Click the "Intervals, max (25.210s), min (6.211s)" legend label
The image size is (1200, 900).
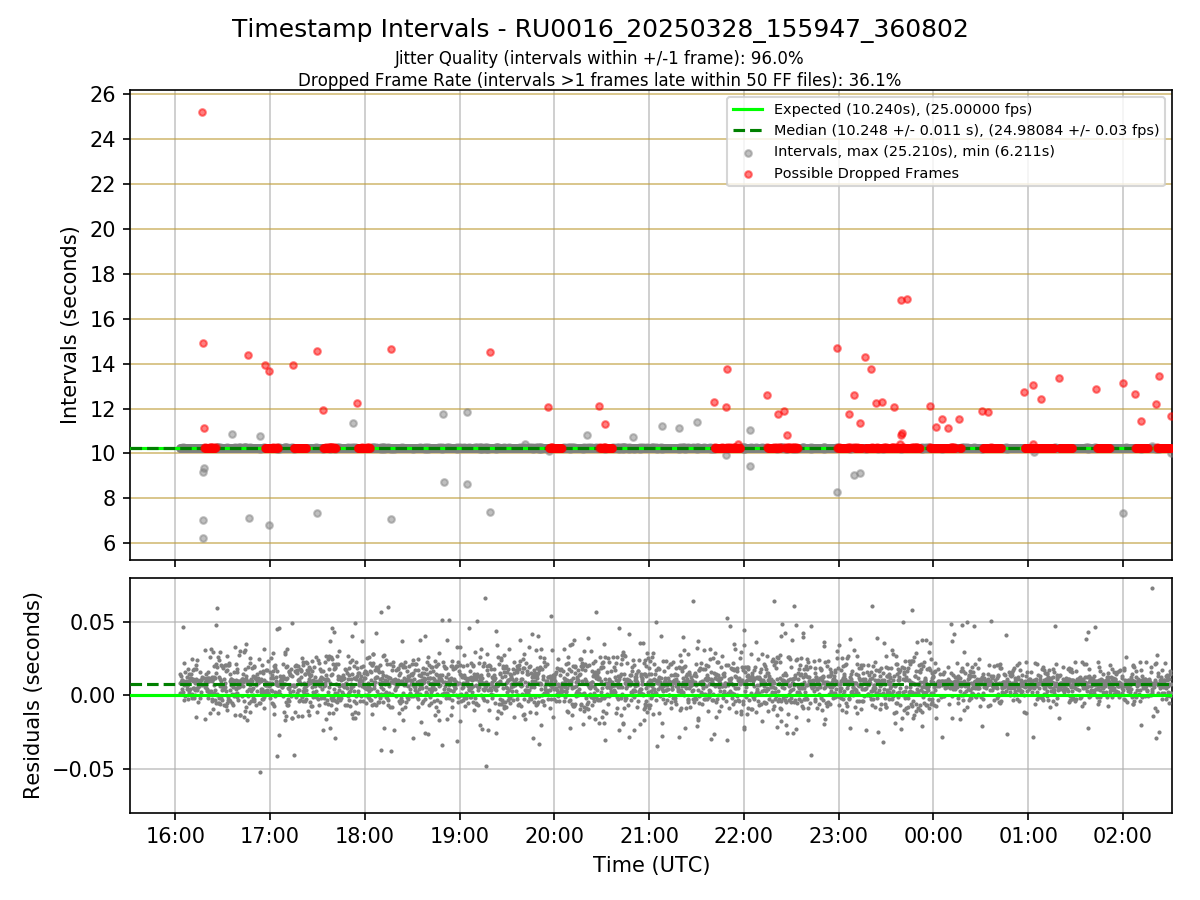[914, 151]
